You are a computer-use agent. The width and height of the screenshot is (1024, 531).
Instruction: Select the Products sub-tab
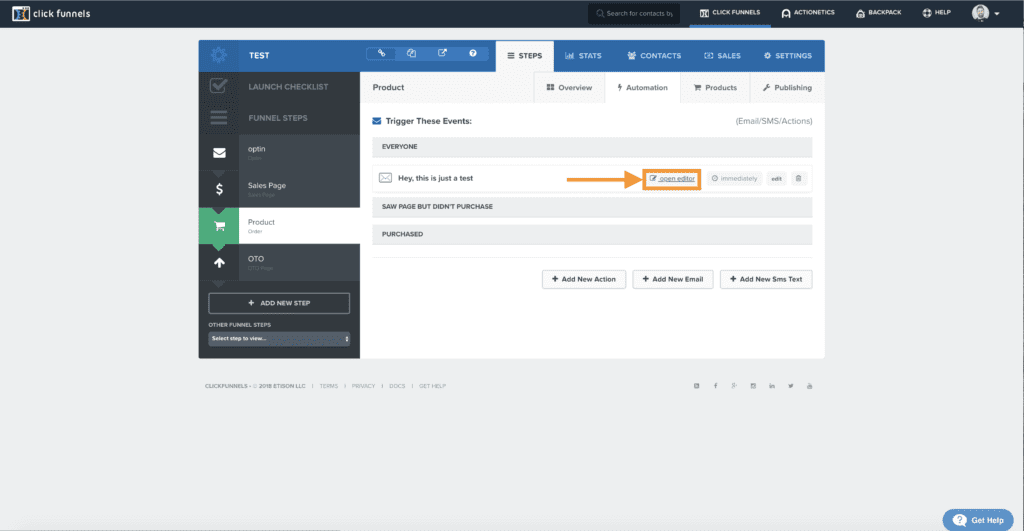click(715, 88)
